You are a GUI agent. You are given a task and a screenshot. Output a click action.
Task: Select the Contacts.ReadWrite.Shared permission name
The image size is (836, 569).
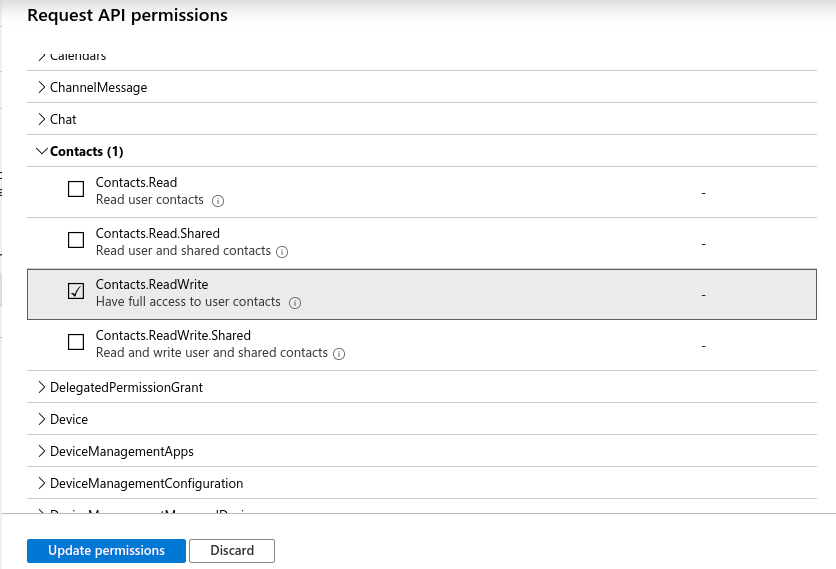click(173, 335)
